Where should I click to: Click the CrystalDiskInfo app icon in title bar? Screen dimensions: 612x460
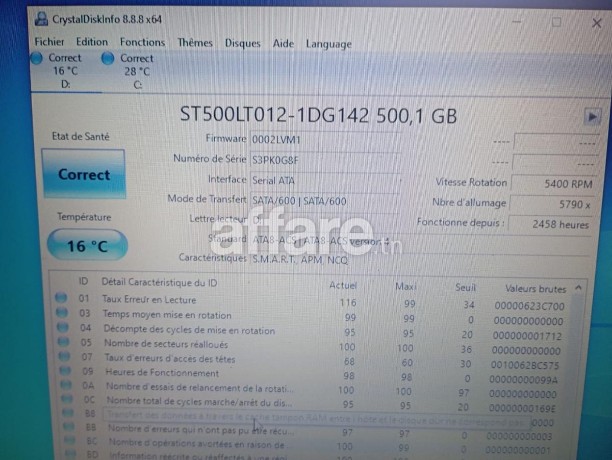(x=41, y=17)
